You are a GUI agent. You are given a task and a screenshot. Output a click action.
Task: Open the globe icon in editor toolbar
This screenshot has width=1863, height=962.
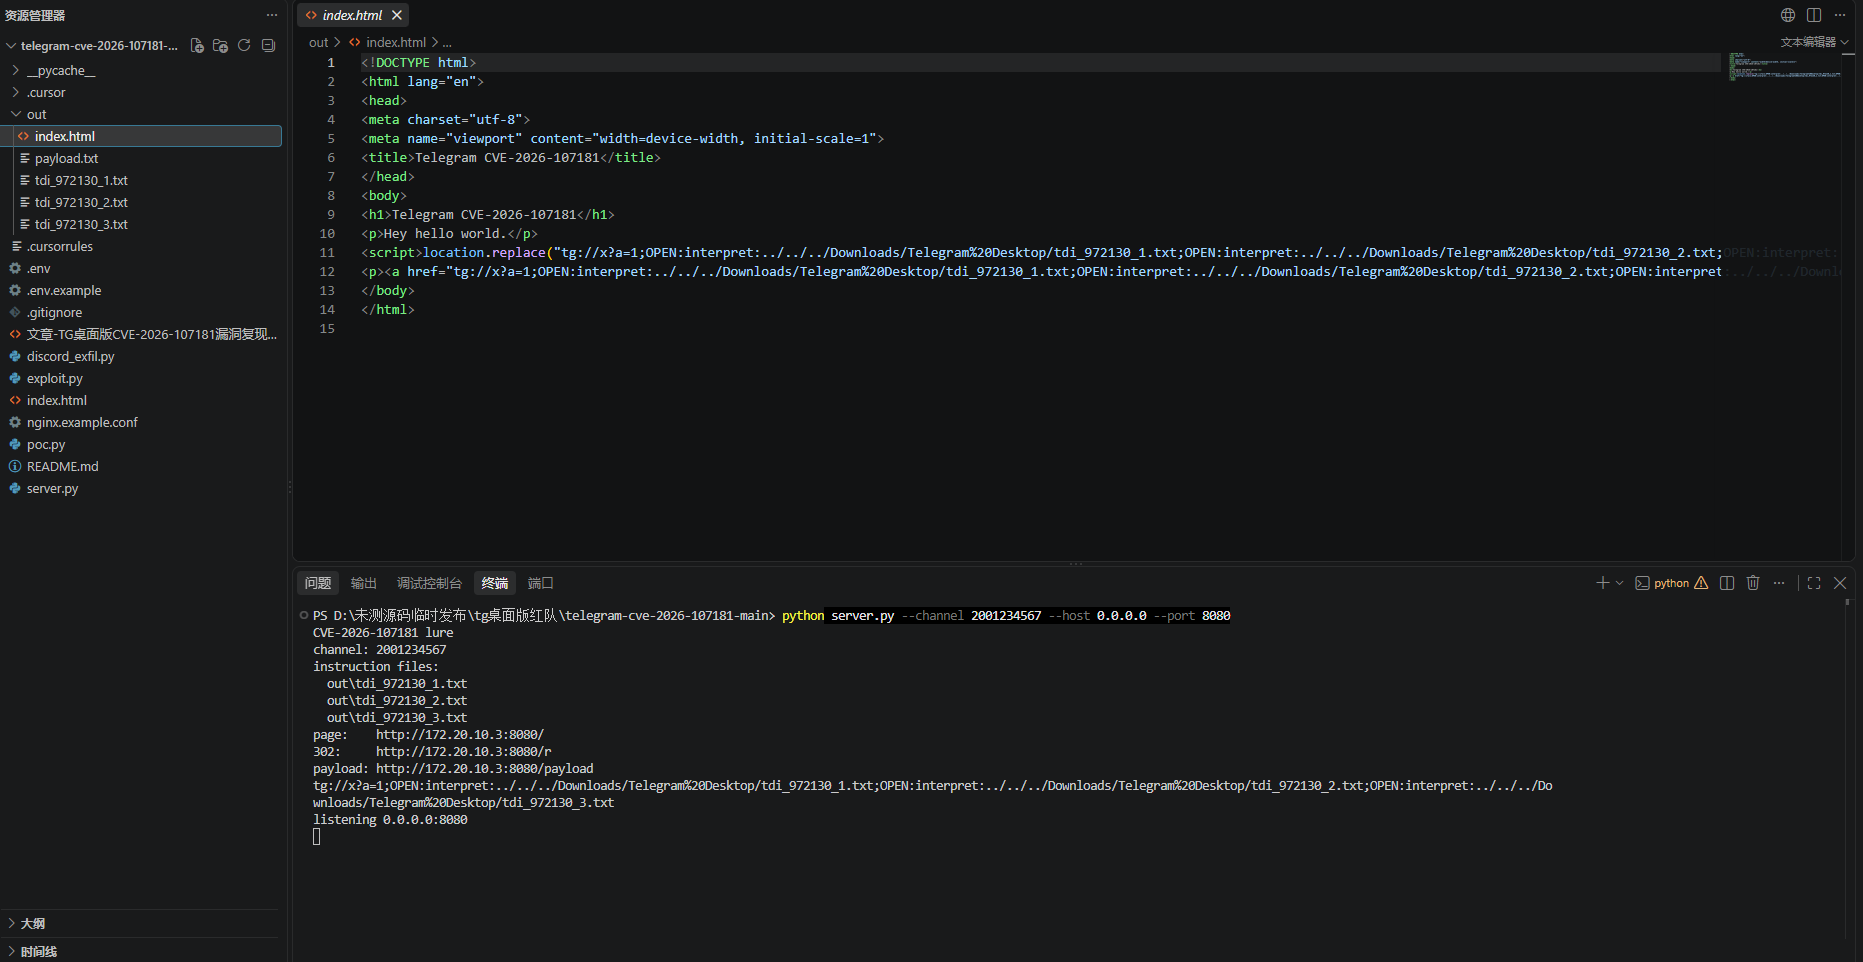(x=1788, y=15)
